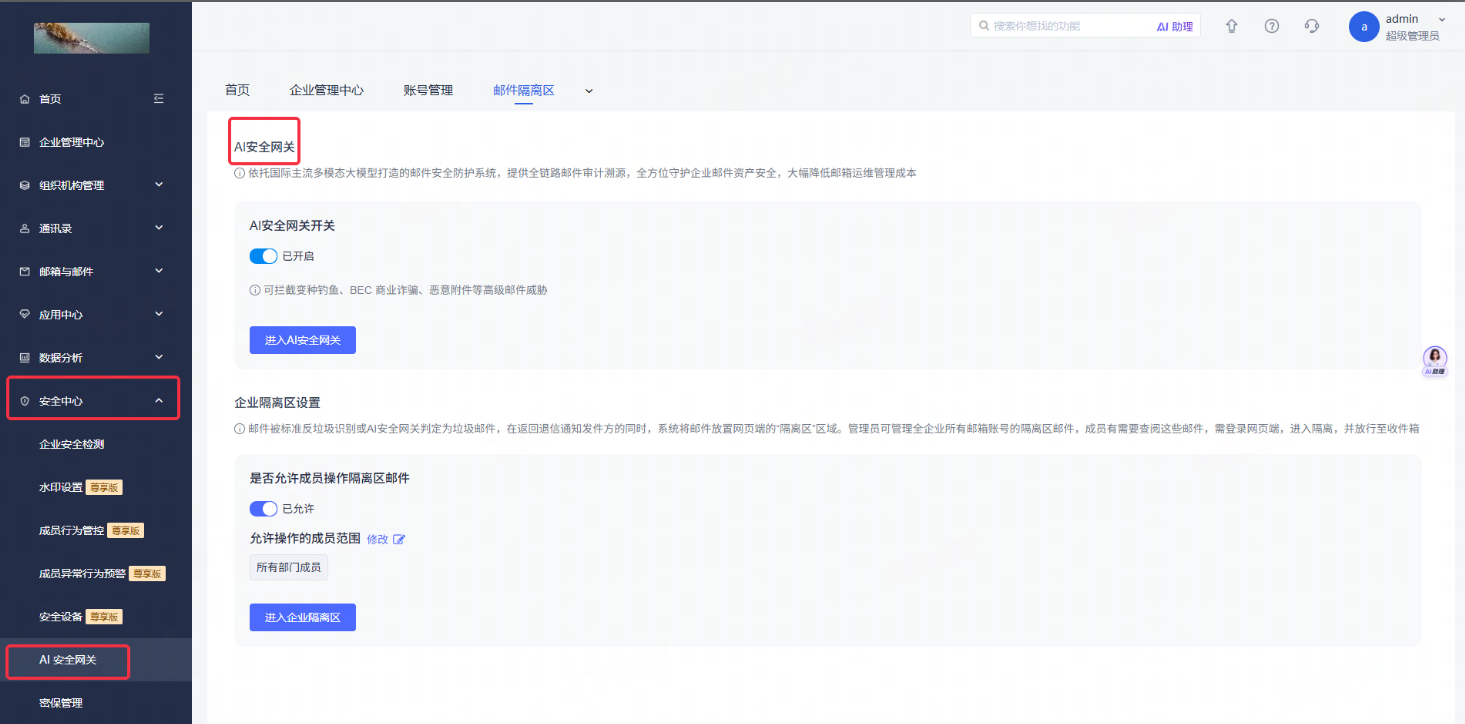Click the edit pencil icon beside 修改
This screenshot has width=1465, height=724.
click(399, 539)
